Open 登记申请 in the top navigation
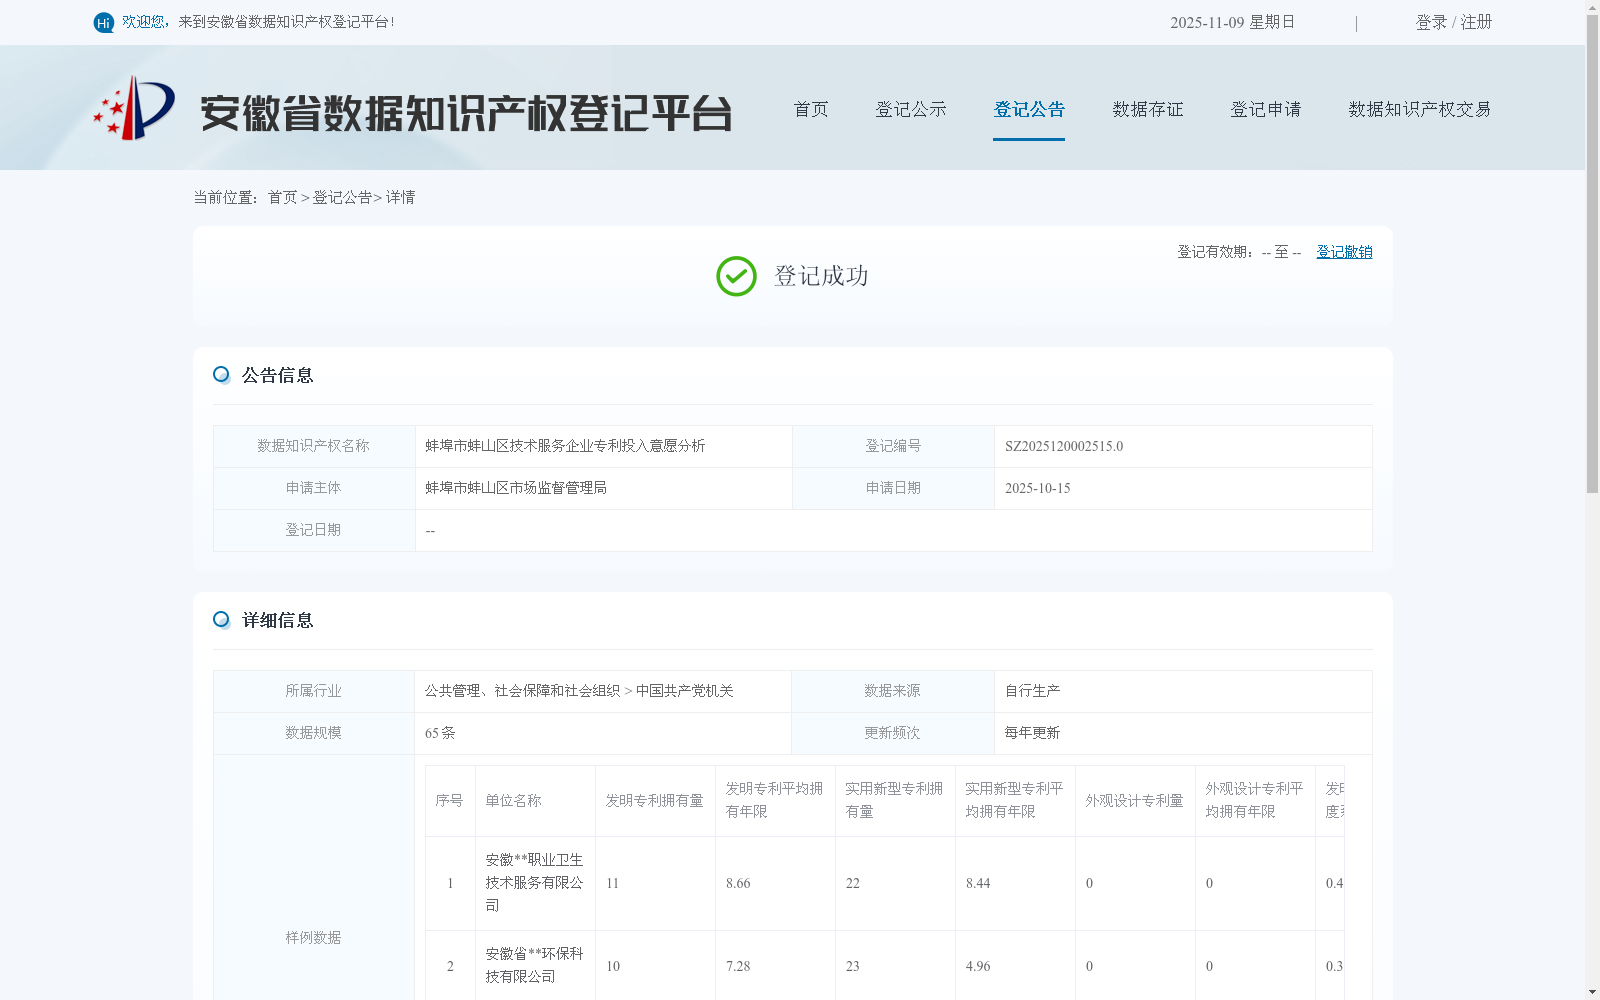This screenshot has height=1000, width=1600. click(1266, 109)
